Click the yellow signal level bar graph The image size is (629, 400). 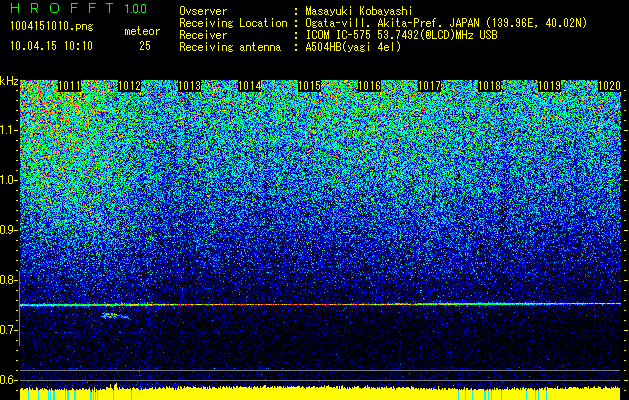point(320,394)
